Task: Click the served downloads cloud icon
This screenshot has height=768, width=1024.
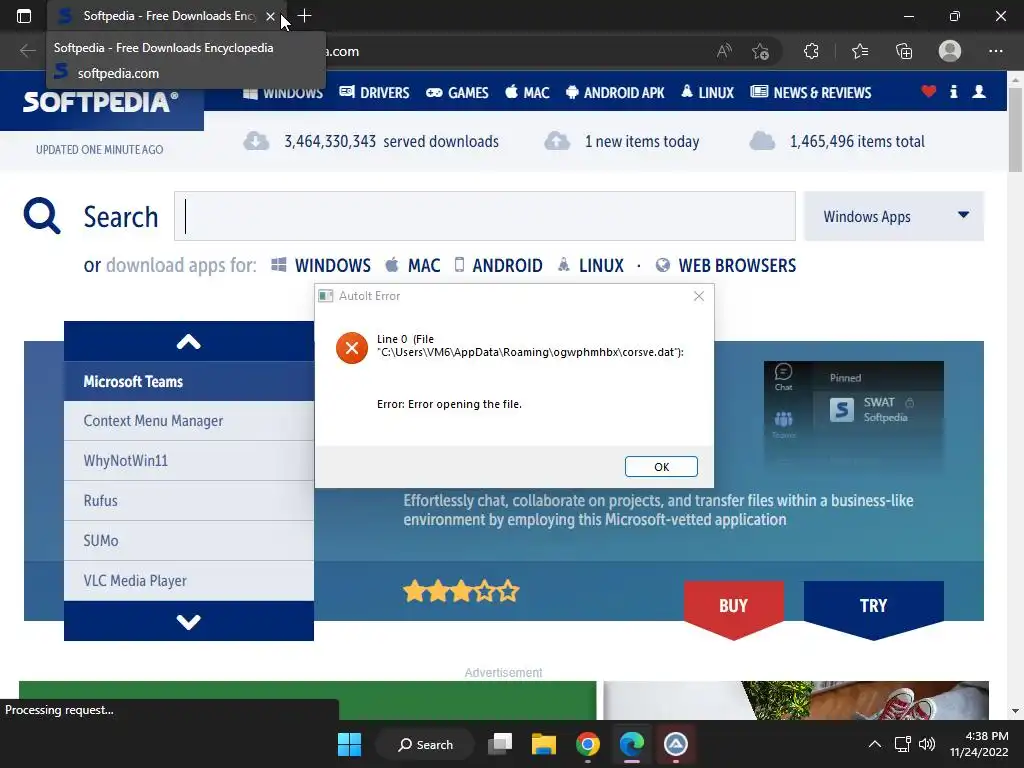Action: pyautogui.click(x=256, y=141)
